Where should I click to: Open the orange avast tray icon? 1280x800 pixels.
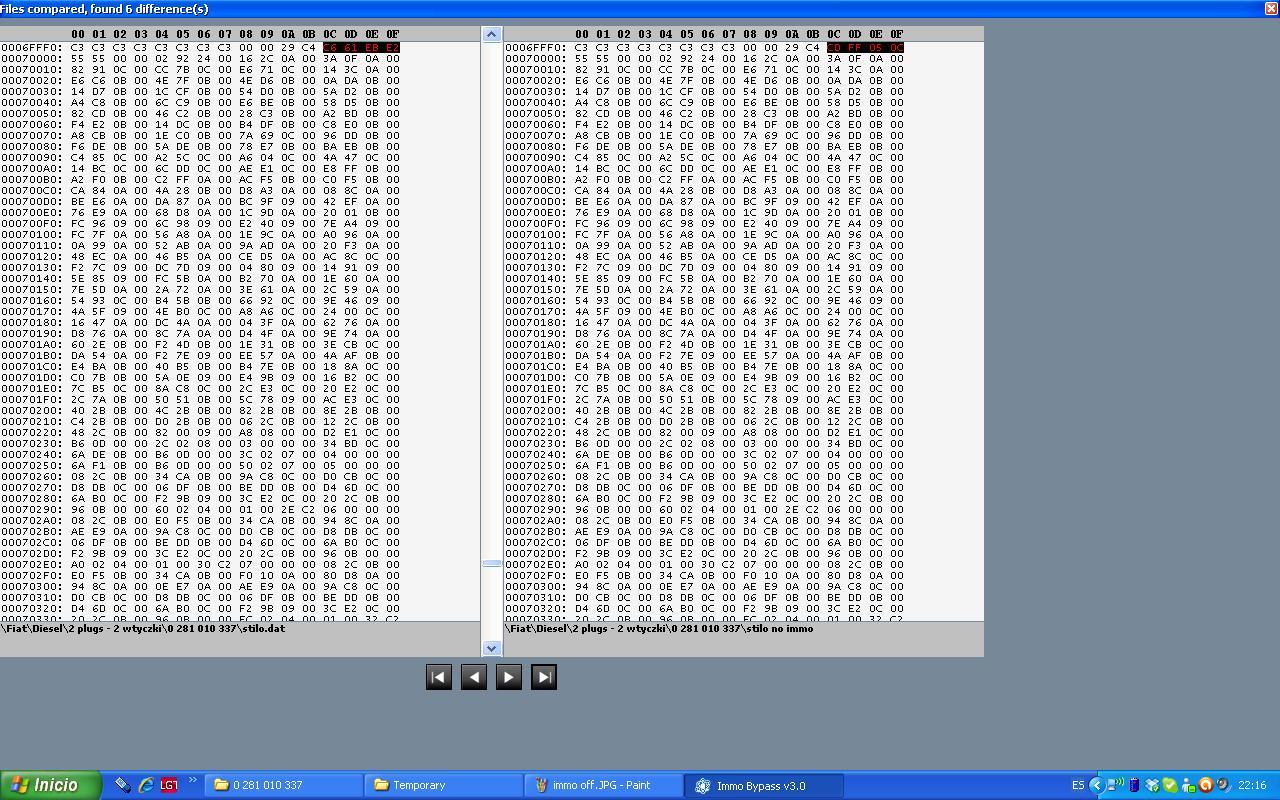click(x=1206, y=785)
